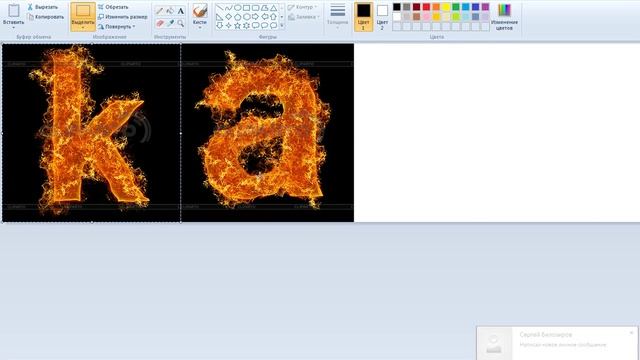The image size is (640, 360).
Task: Choose the Triangle shape
Action: coord(273,8)
